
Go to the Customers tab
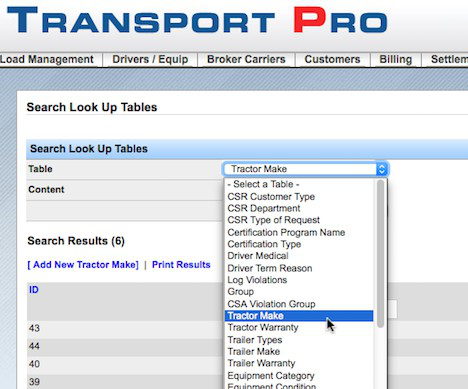pyautogui.click(x=332, y=59)
